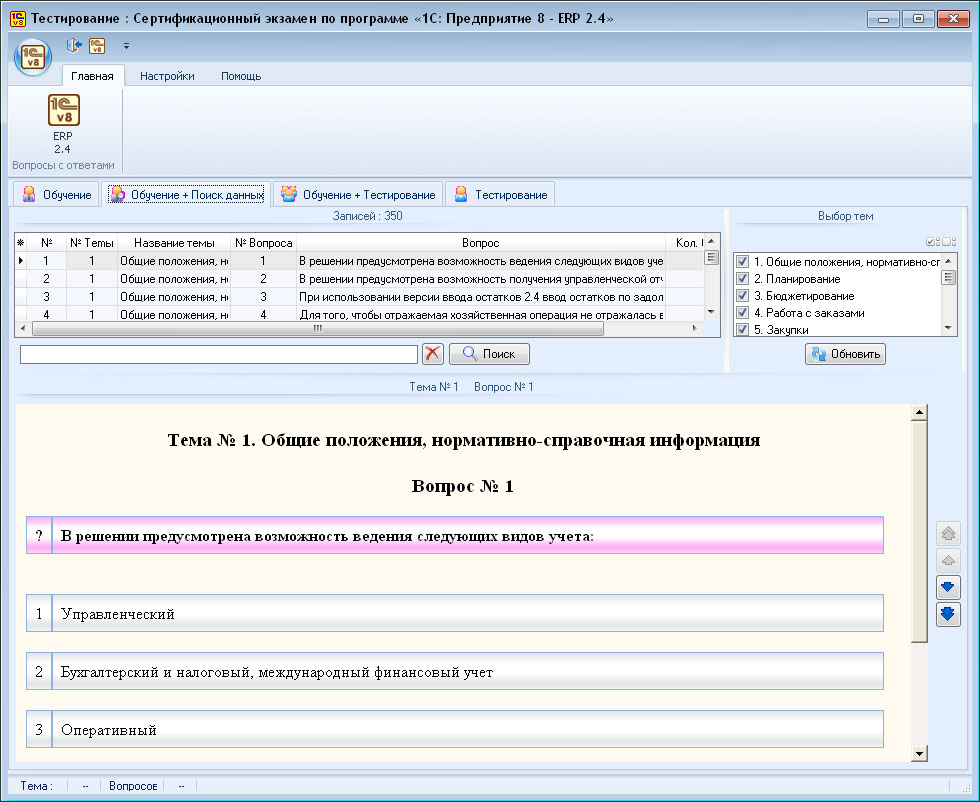Click table vertical scrollbar up arrow
The width and height of the screenshot is (980, 802).
click(x=711, y=241)
